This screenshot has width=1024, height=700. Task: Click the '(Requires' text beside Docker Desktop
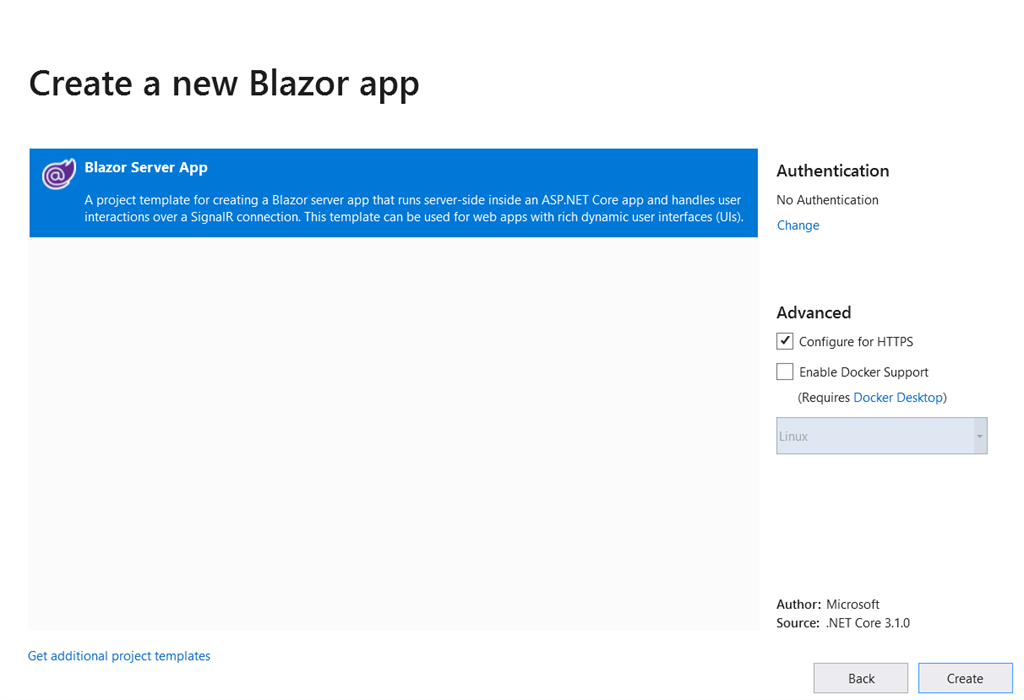coord(824,398)
